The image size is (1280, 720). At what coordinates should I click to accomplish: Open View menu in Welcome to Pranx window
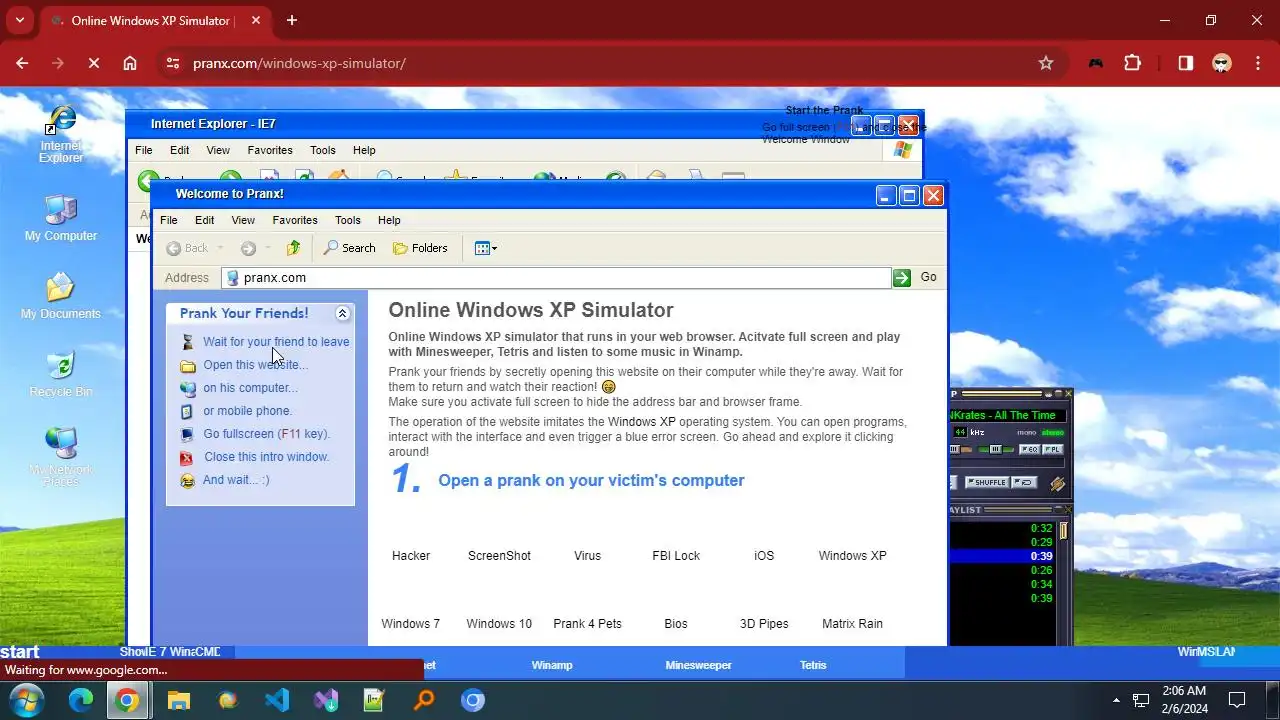pos(243,220)
